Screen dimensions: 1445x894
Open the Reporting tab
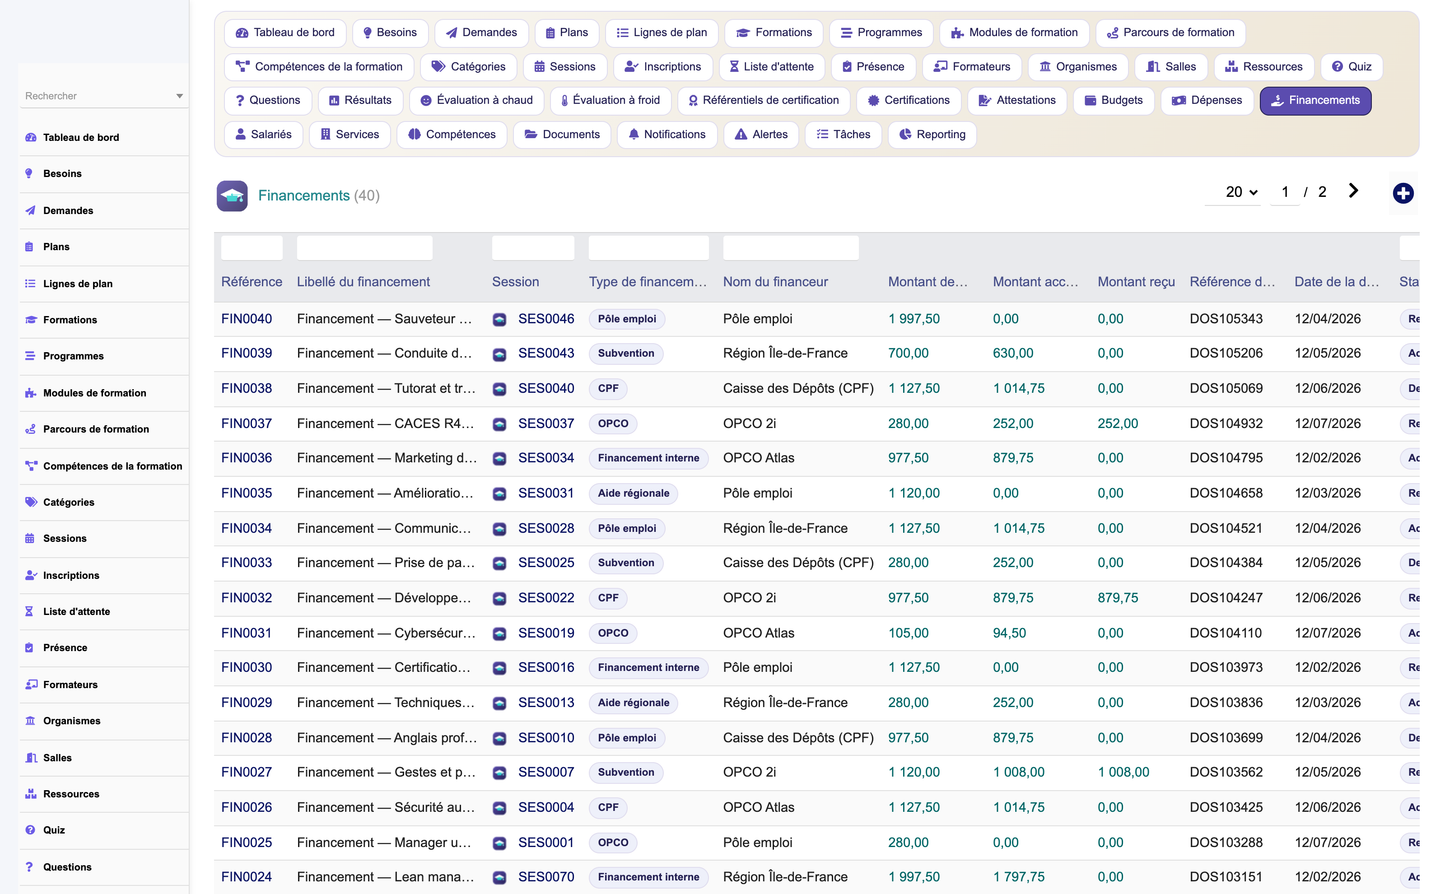pos(932,135)
